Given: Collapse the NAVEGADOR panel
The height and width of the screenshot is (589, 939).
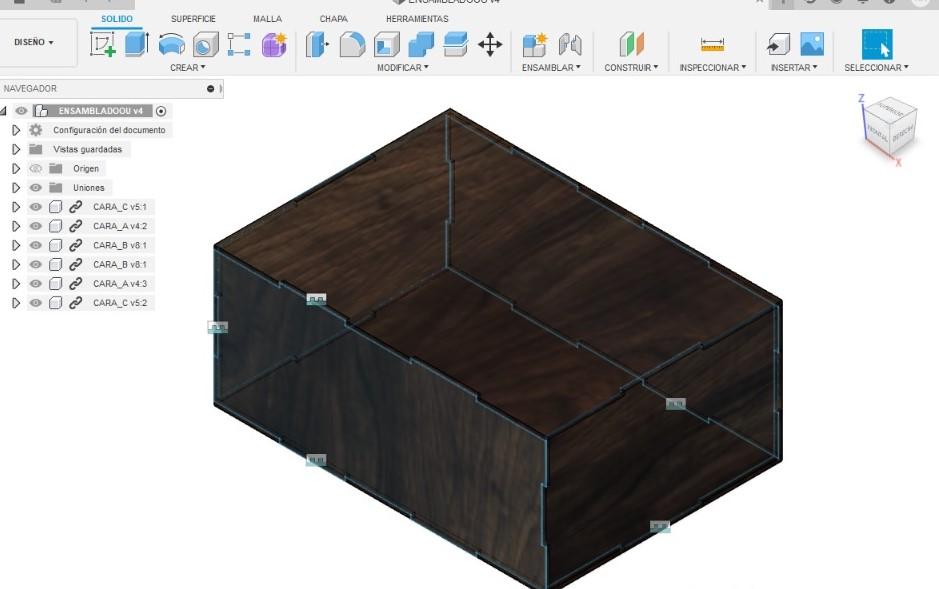Looking at the screenshot, I should tap(210, 89).
